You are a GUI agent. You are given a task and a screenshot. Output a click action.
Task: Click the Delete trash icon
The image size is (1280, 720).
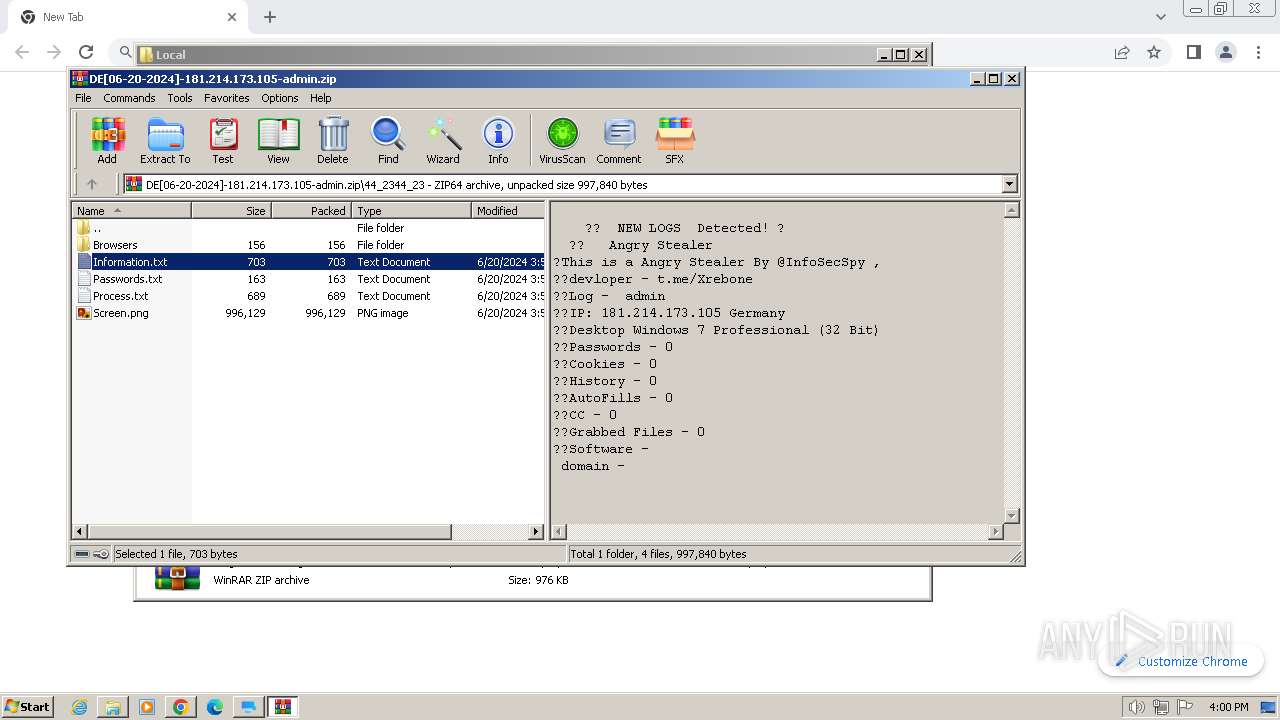pos(333,140)
